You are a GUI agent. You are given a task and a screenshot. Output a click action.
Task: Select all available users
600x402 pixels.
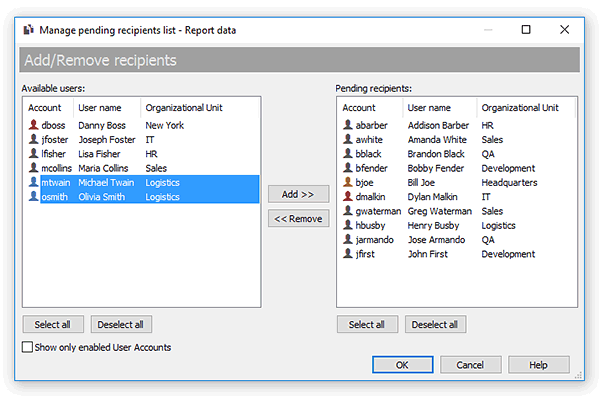click(x=52, y=324)
